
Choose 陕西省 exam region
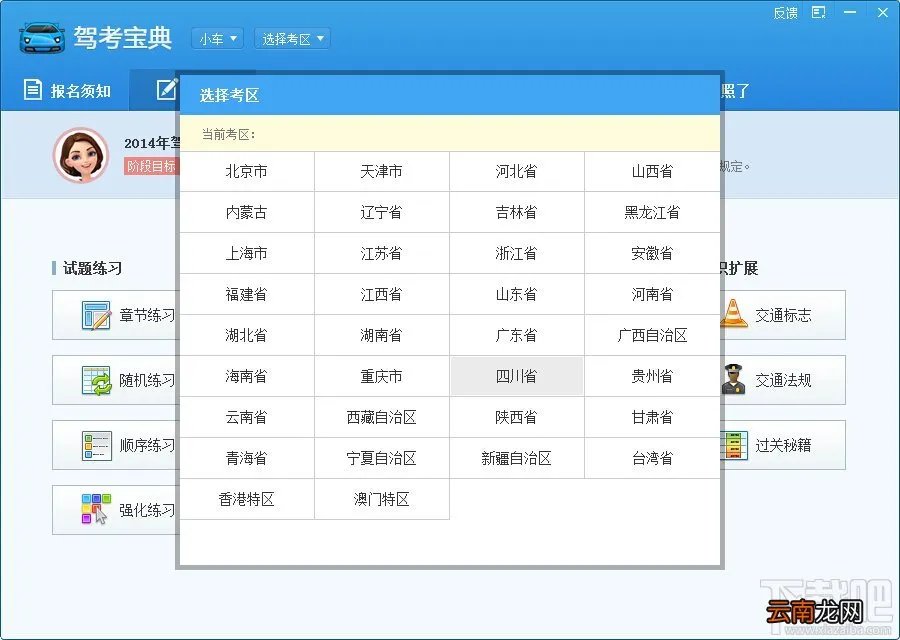click(x=517, y=417)
